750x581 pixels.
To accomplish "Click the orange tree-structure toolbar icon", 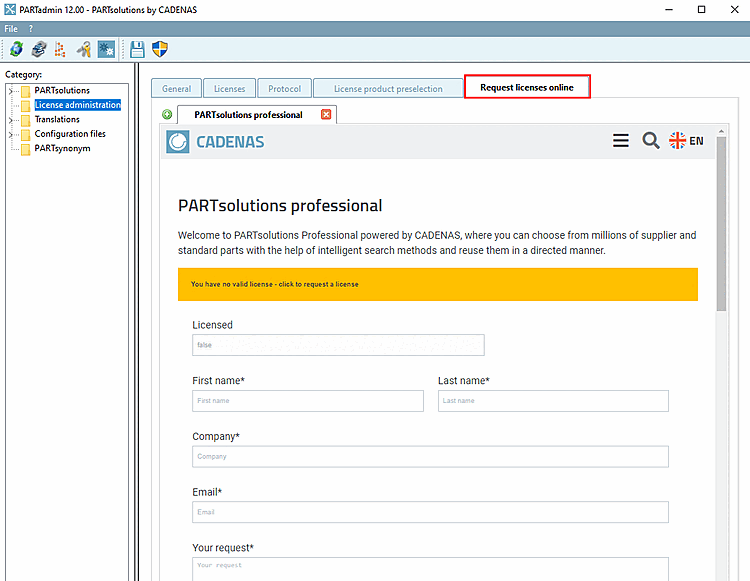I will tap(61, 48).
